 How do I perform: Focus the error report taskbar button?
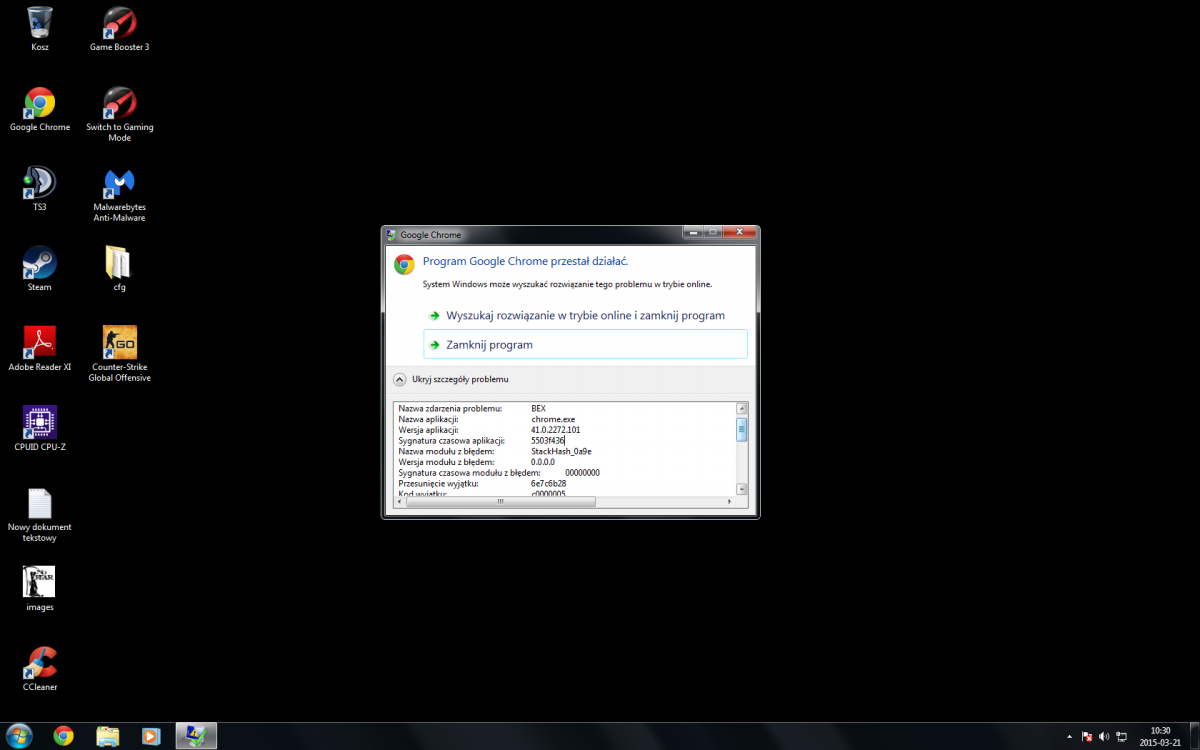196,735
